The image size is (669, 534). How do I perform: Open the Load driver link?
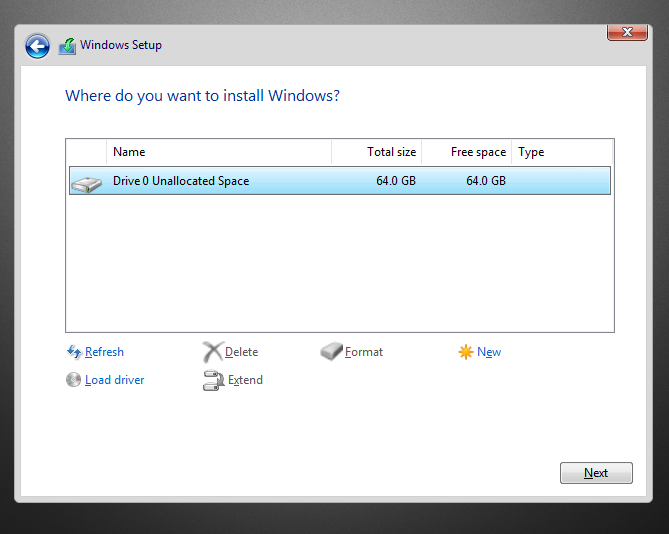(114, 380)
